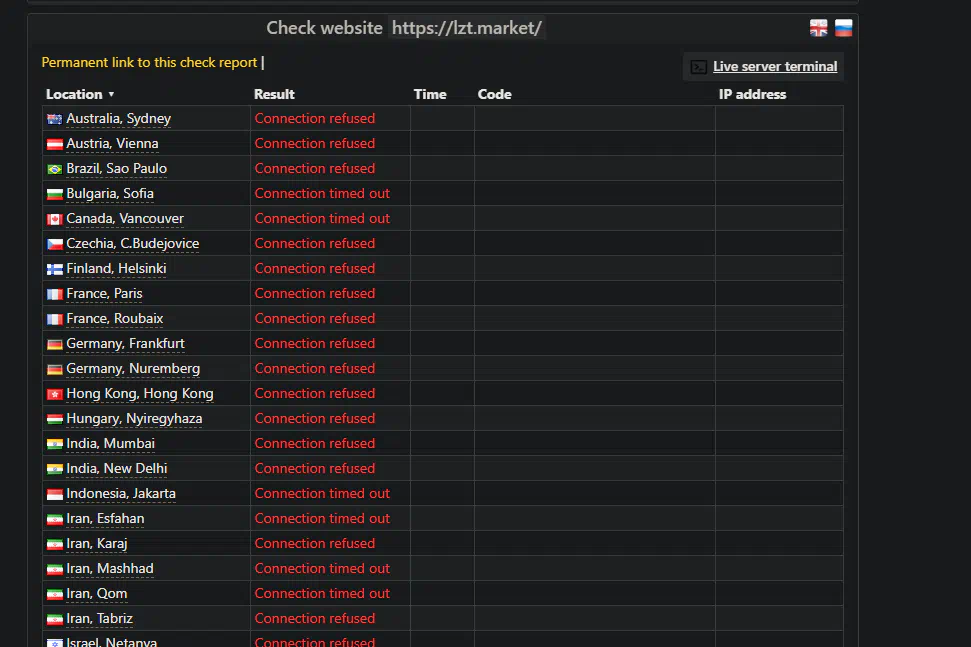Sort the table by Location column

(x=80, y=94)
